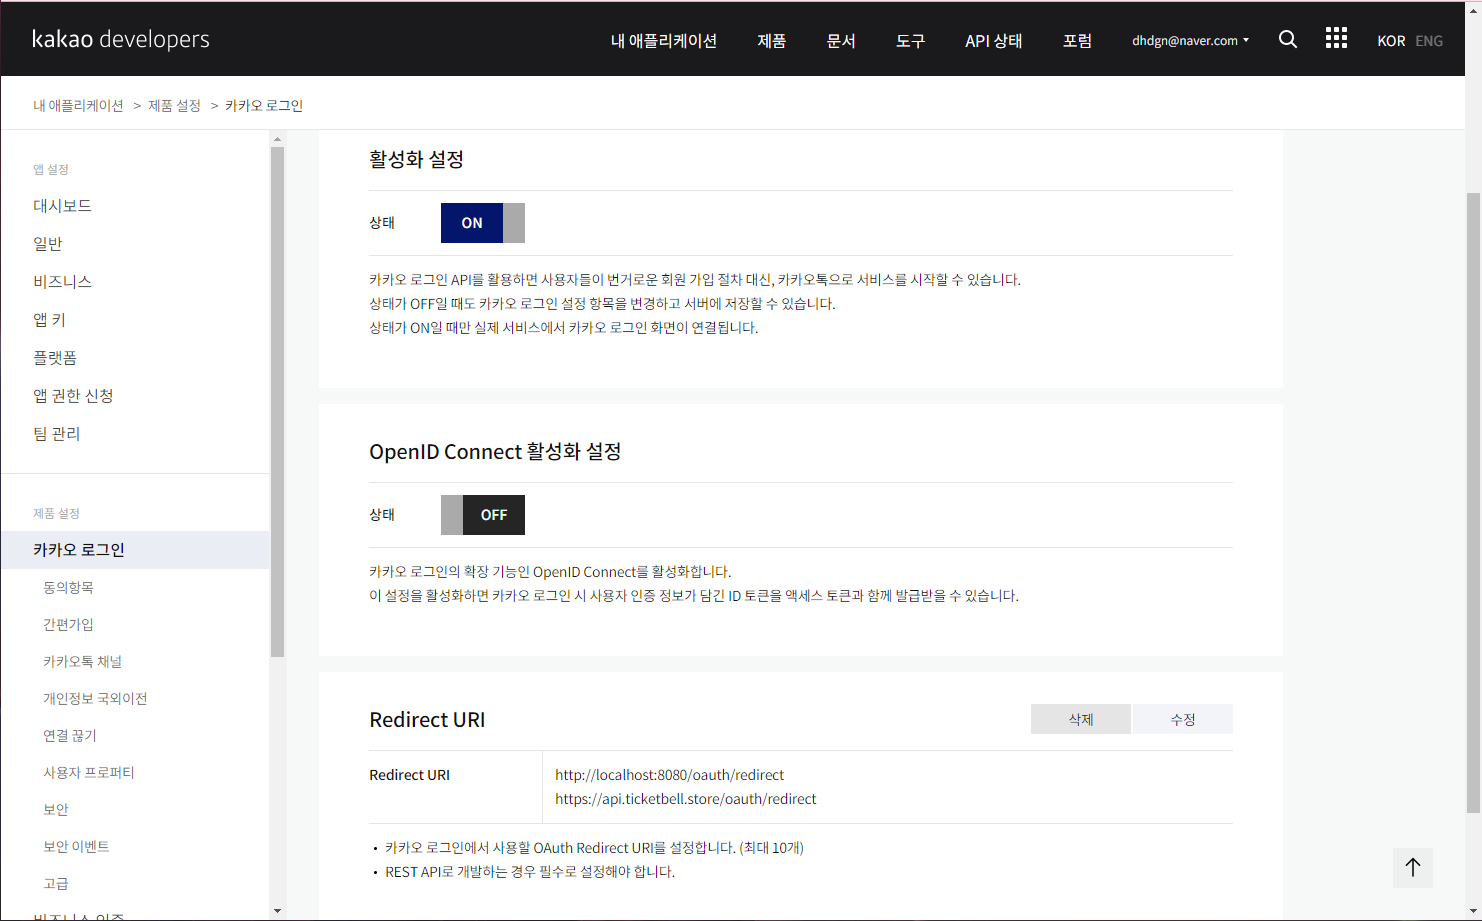Click the sidebar scrollbar thumb

pyautogui.click(x=278, y=402)
